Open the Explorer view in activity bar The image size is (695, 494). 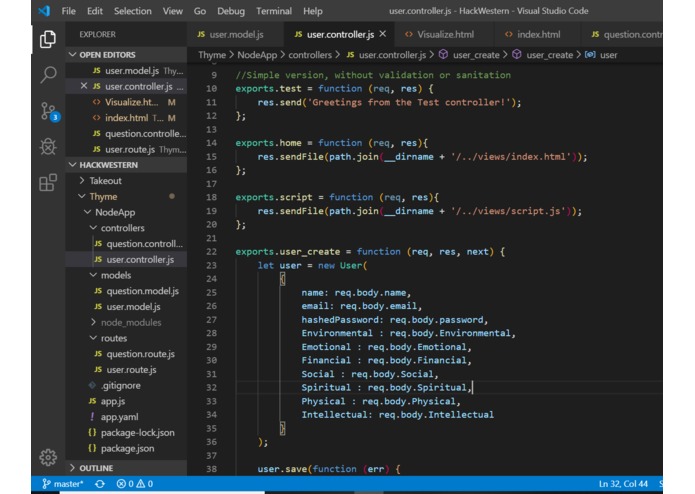tap(47, 40)
